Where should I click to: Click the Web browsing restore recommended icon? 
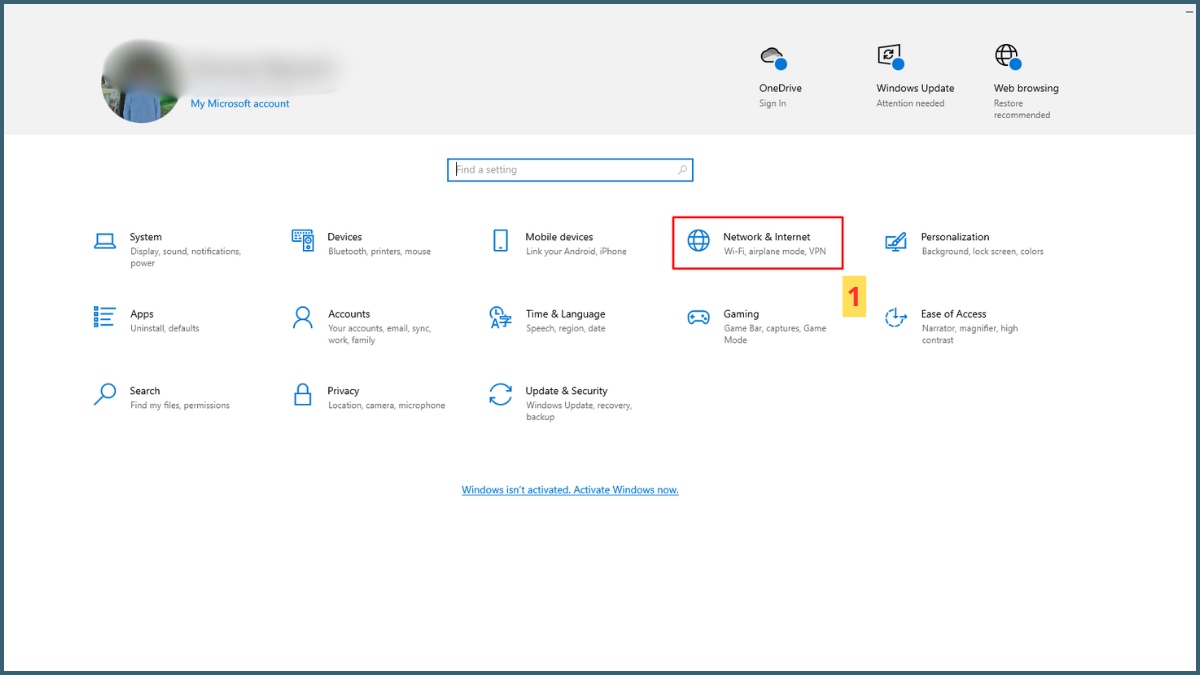pyautogui.click(x=1007, y=56)
